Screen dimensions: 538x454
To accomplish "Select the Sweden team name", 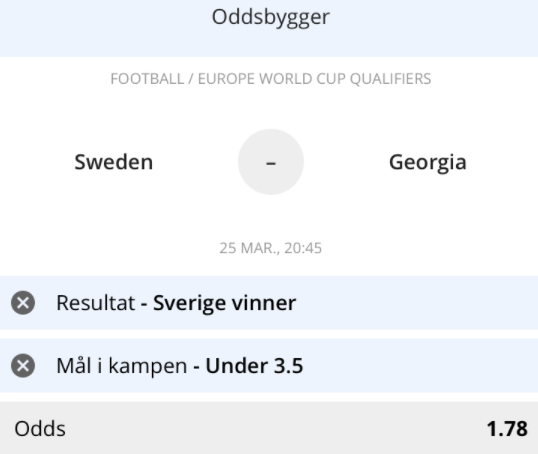I will pyautogui.click(x=114, y=162).
